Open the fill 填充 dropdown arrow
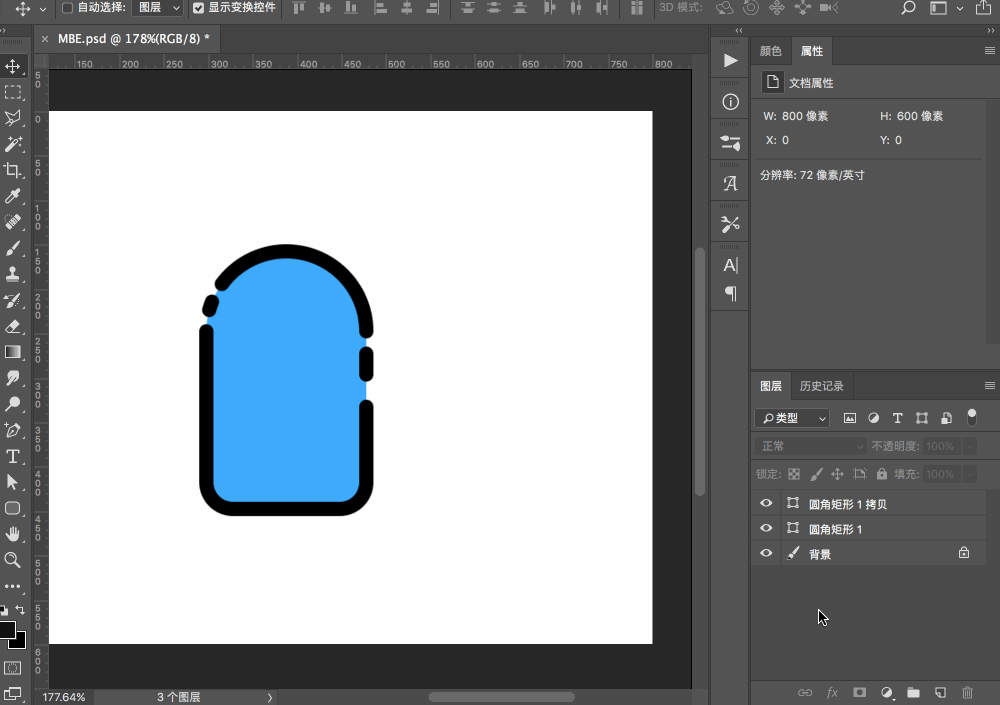This screenshot has height=705, width=1000. click(969, 474)
